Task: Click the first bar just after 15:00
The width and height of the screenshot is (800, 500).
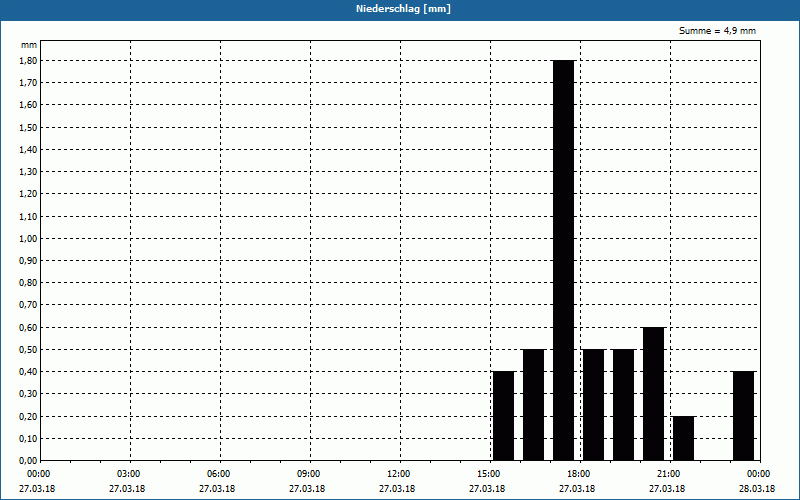Action: [x=504, y=416]
